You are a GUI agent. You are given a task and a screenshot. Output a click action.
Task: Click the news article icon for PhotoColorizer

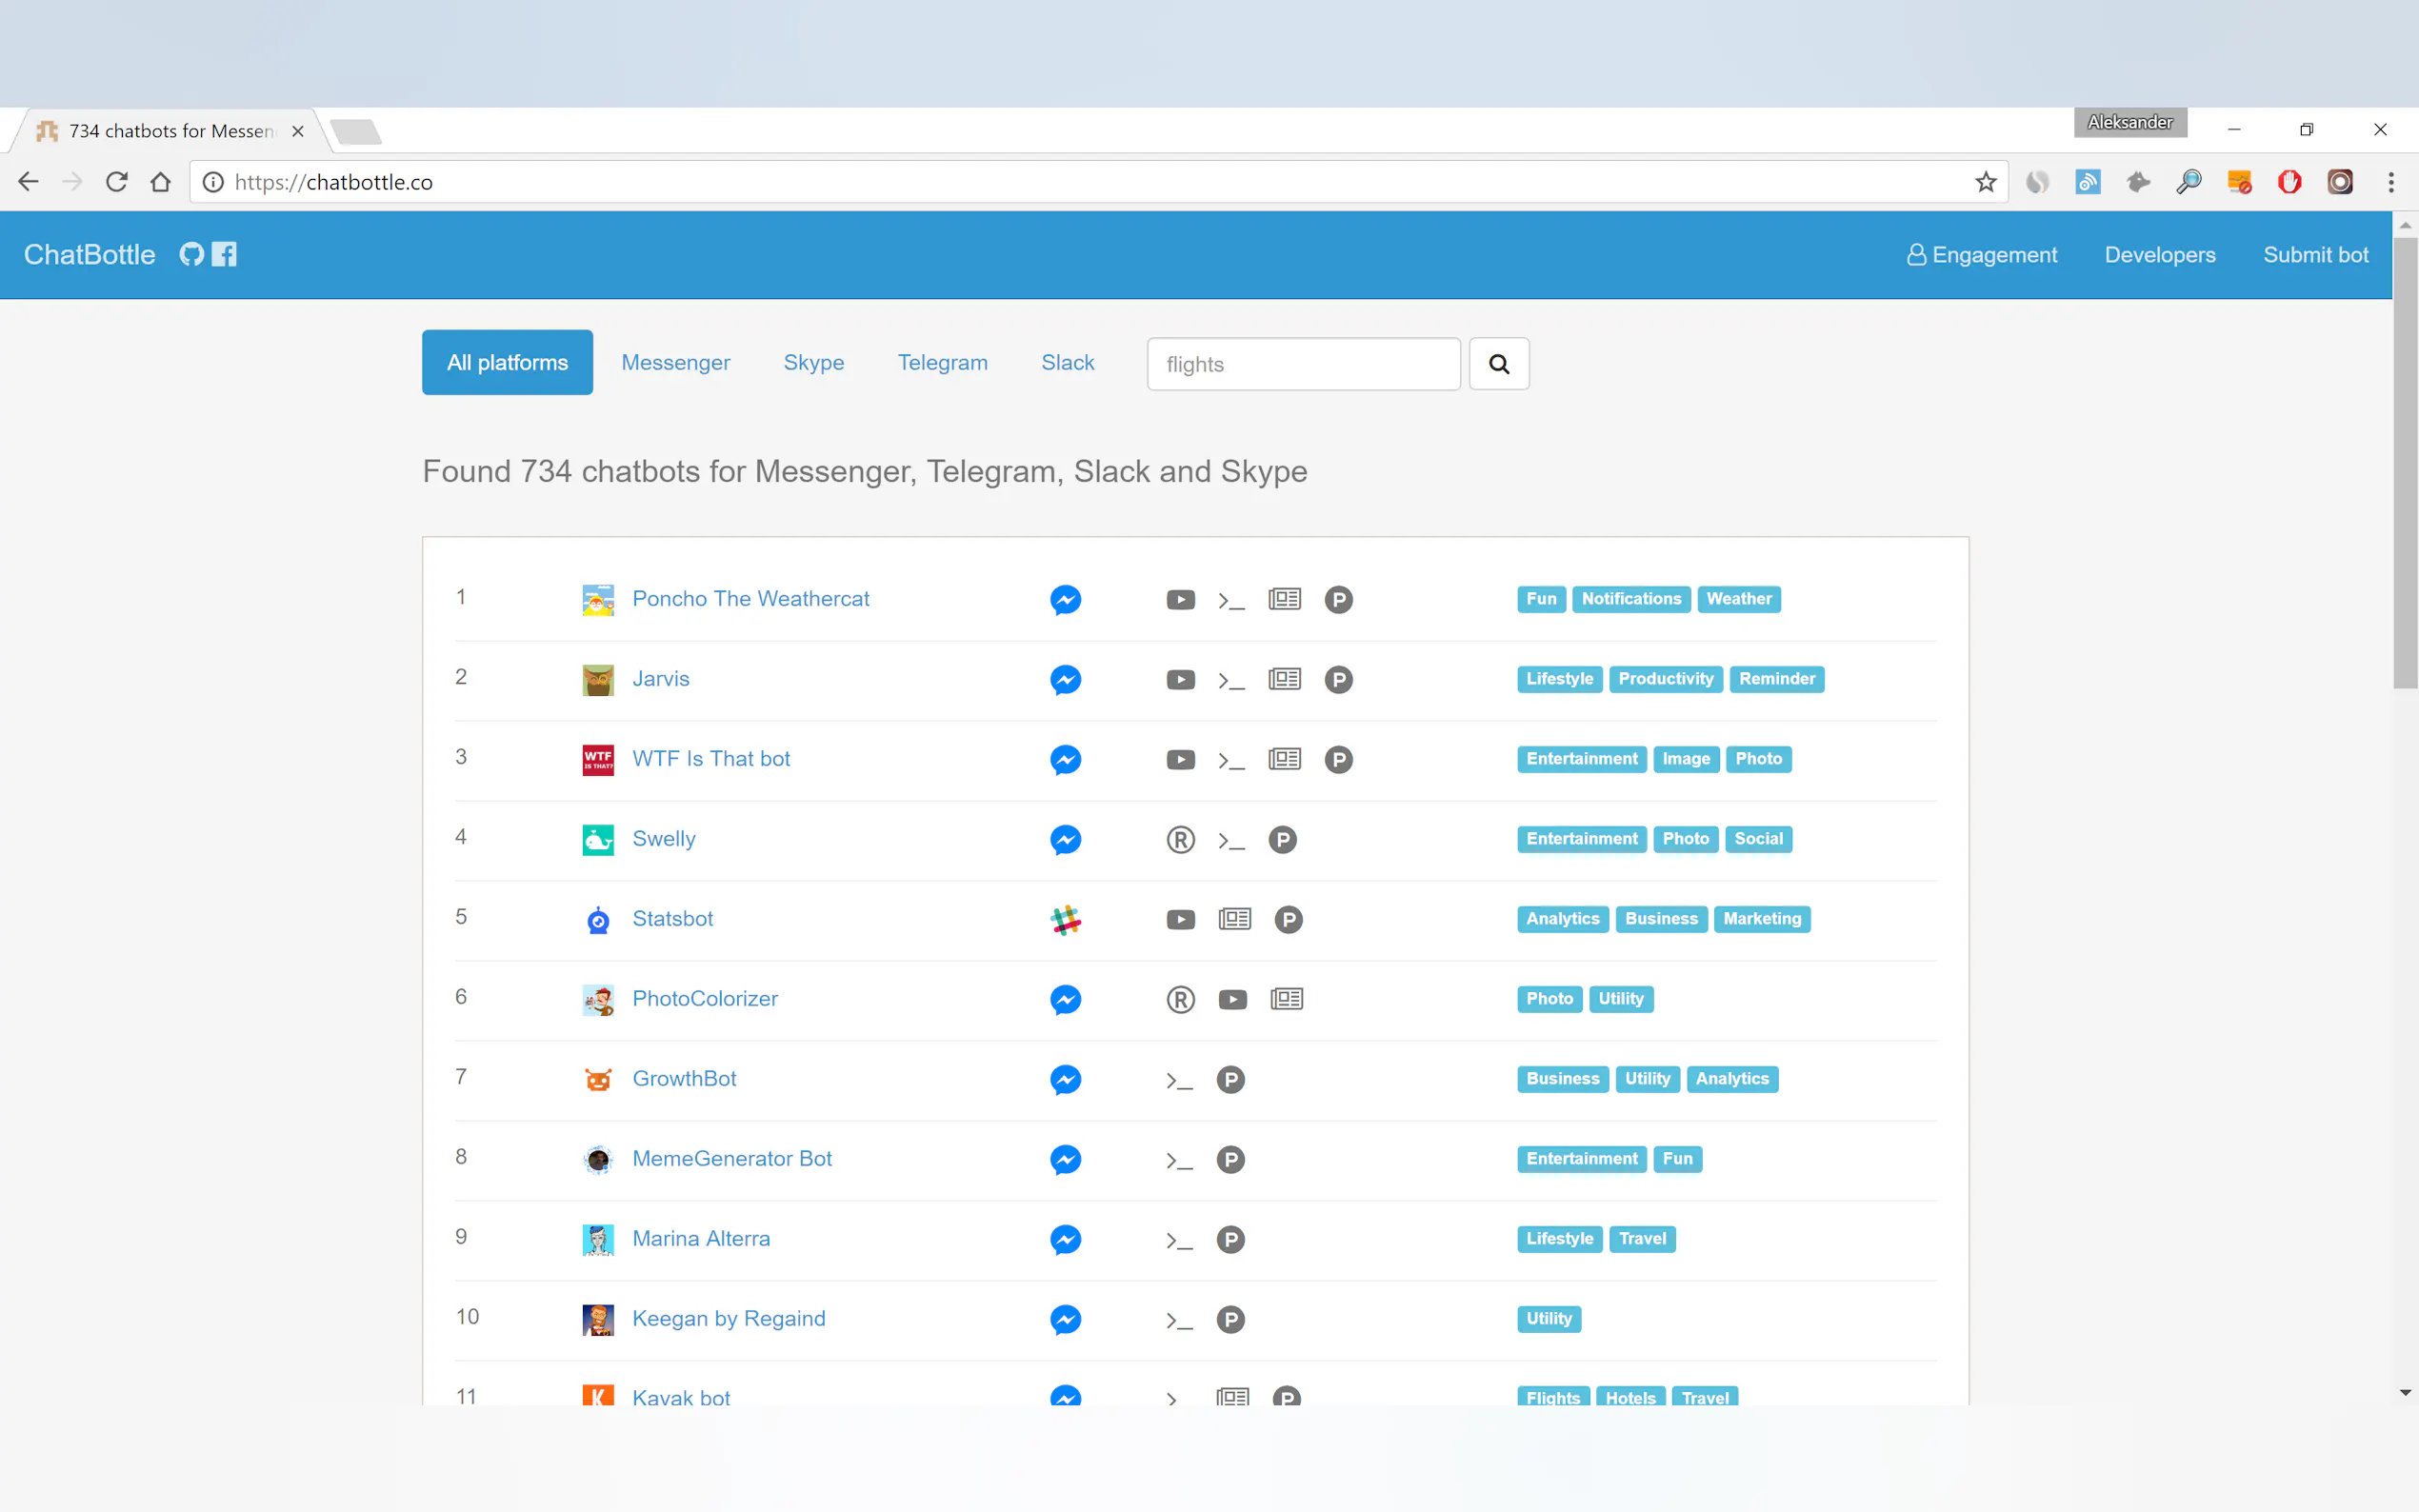tap(1286, 999)
